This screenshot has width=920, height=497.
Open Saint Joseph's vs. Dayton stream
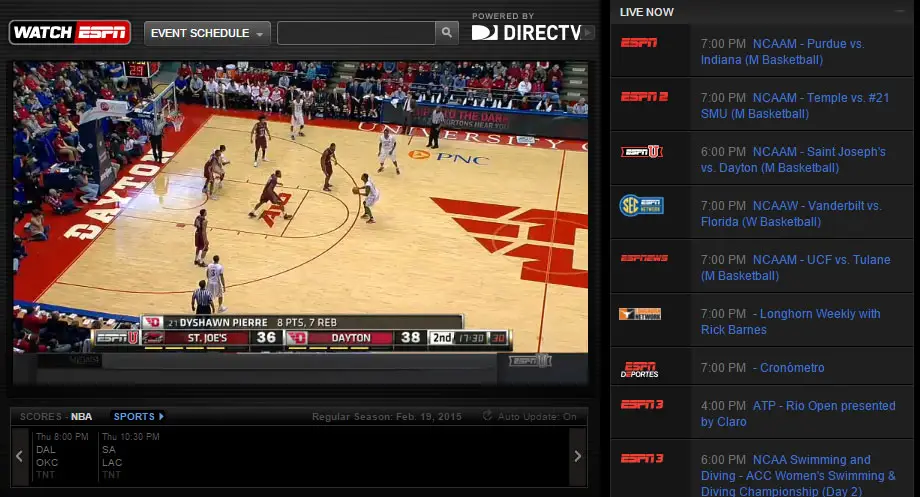click(x=793, y=160)
